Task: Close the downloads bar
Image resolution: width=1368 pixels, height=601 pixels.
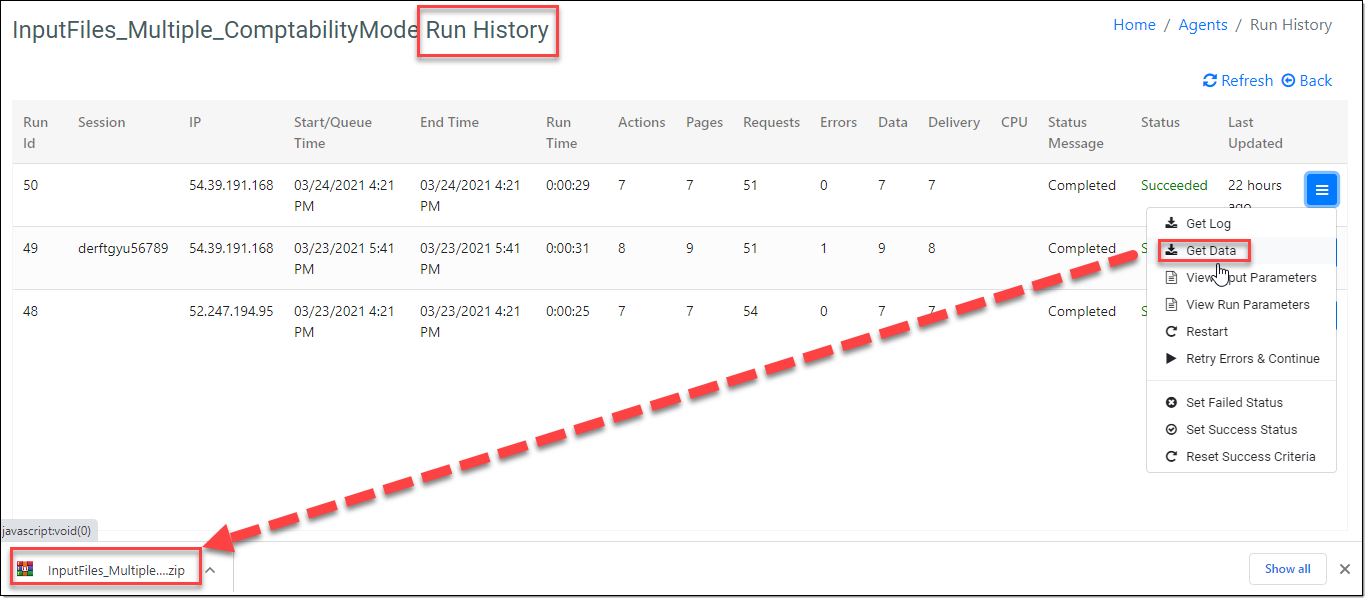Action: point(1345,569)
